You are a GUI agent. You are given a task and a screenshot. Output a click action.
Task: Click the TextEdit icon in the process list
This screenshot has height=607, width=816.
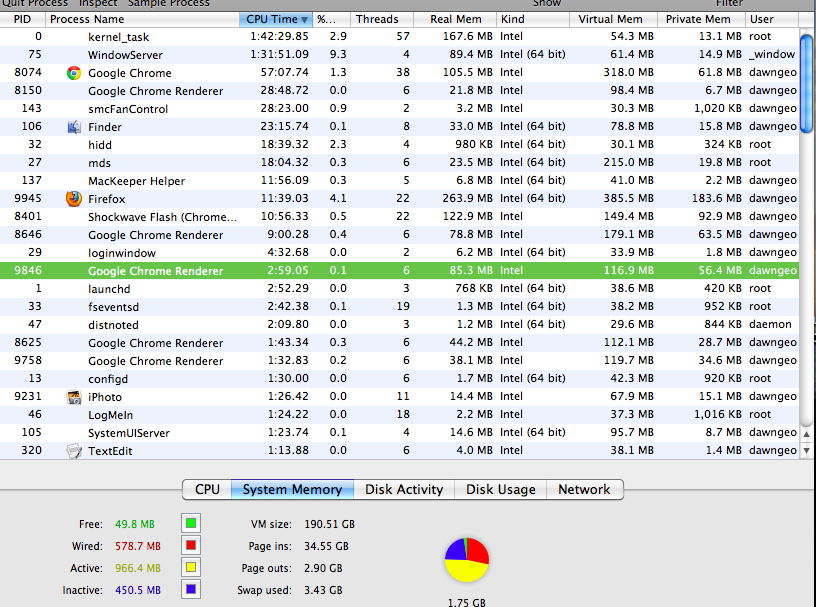(x=74, y=451)
